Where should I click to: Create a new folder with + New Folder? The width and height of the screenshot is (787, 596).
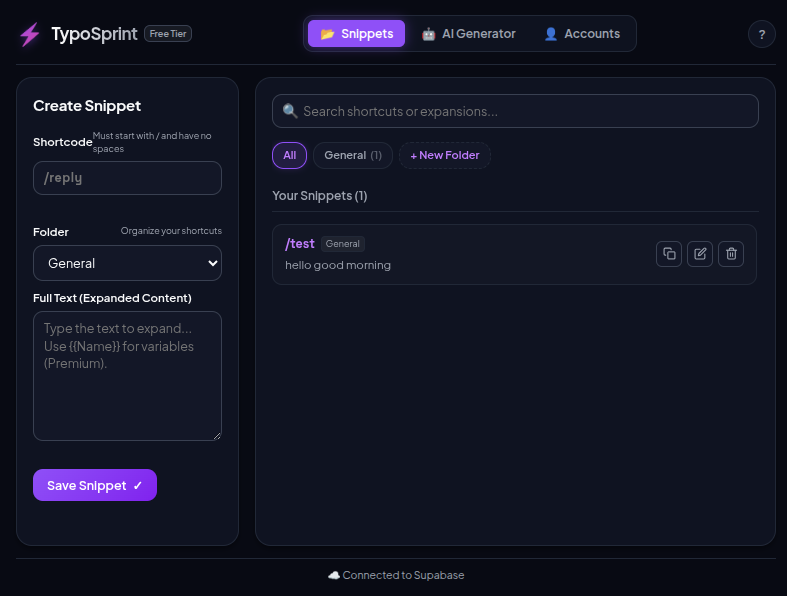(445, 156)
